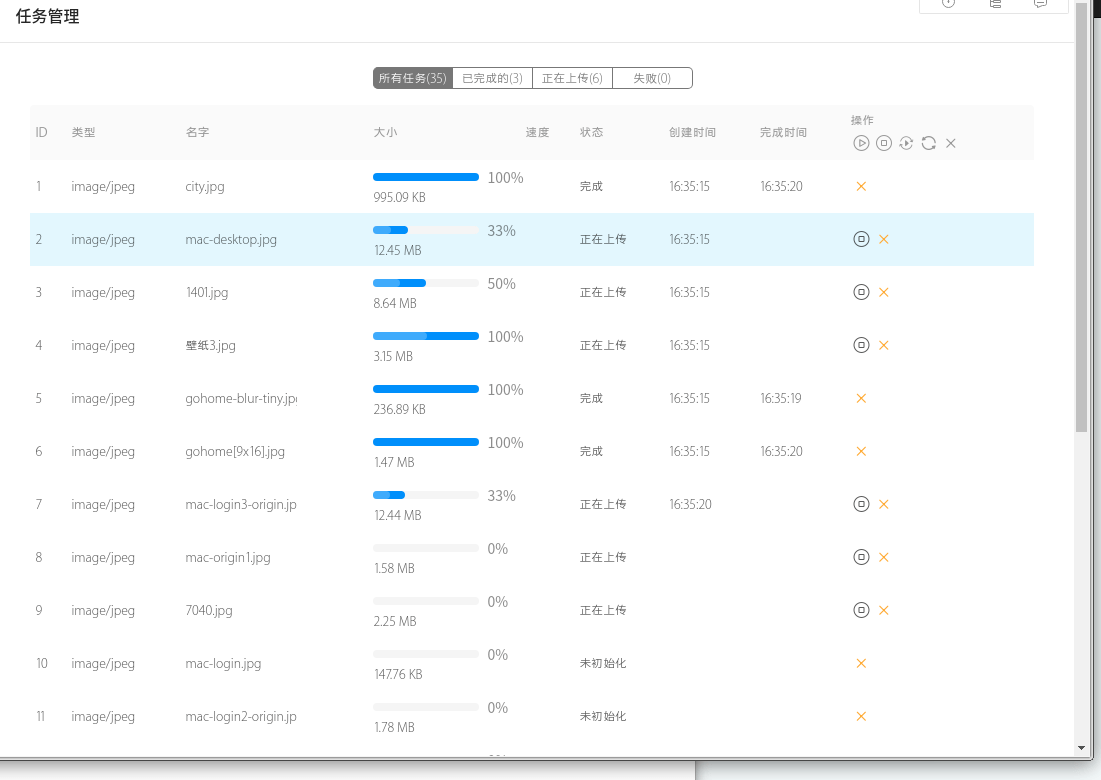Click the message bubble icon at top right
This screenshot has height=780, width=1101.
[x=1040, y=4]
